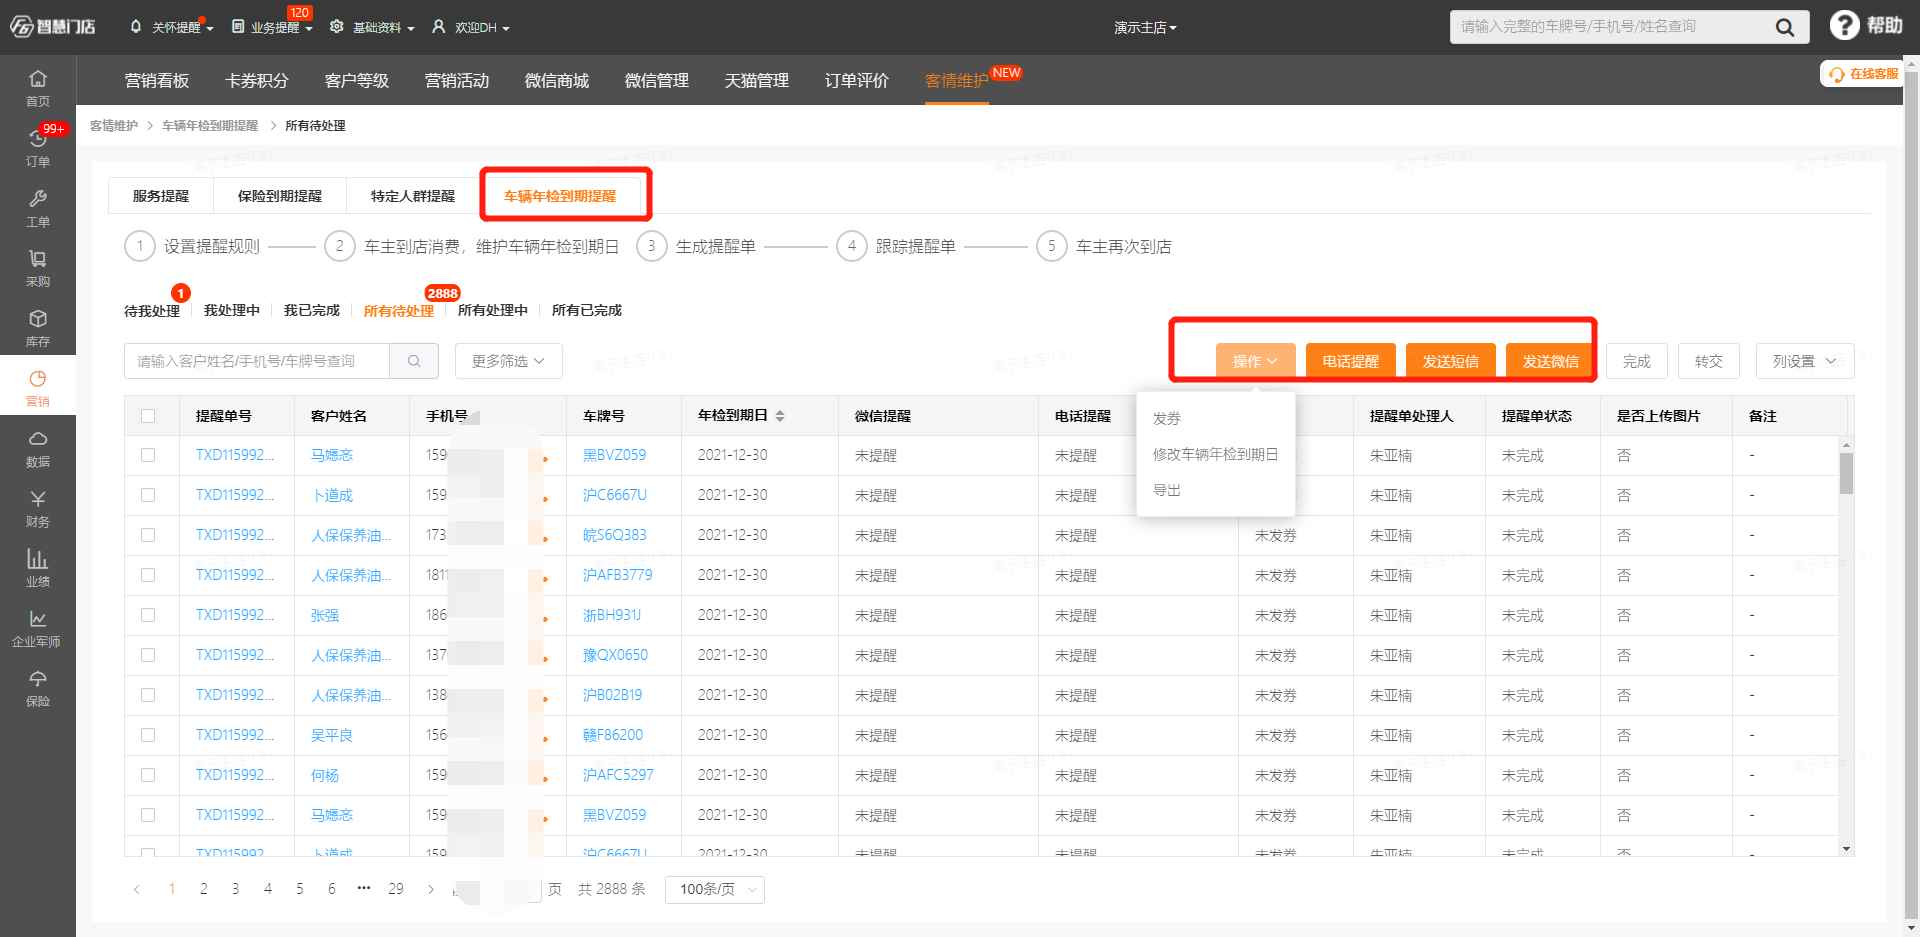Click 电话提醒 button
Image resolution: width=1920 pixels, height=937 pixels.
[x=1350, y=361]
